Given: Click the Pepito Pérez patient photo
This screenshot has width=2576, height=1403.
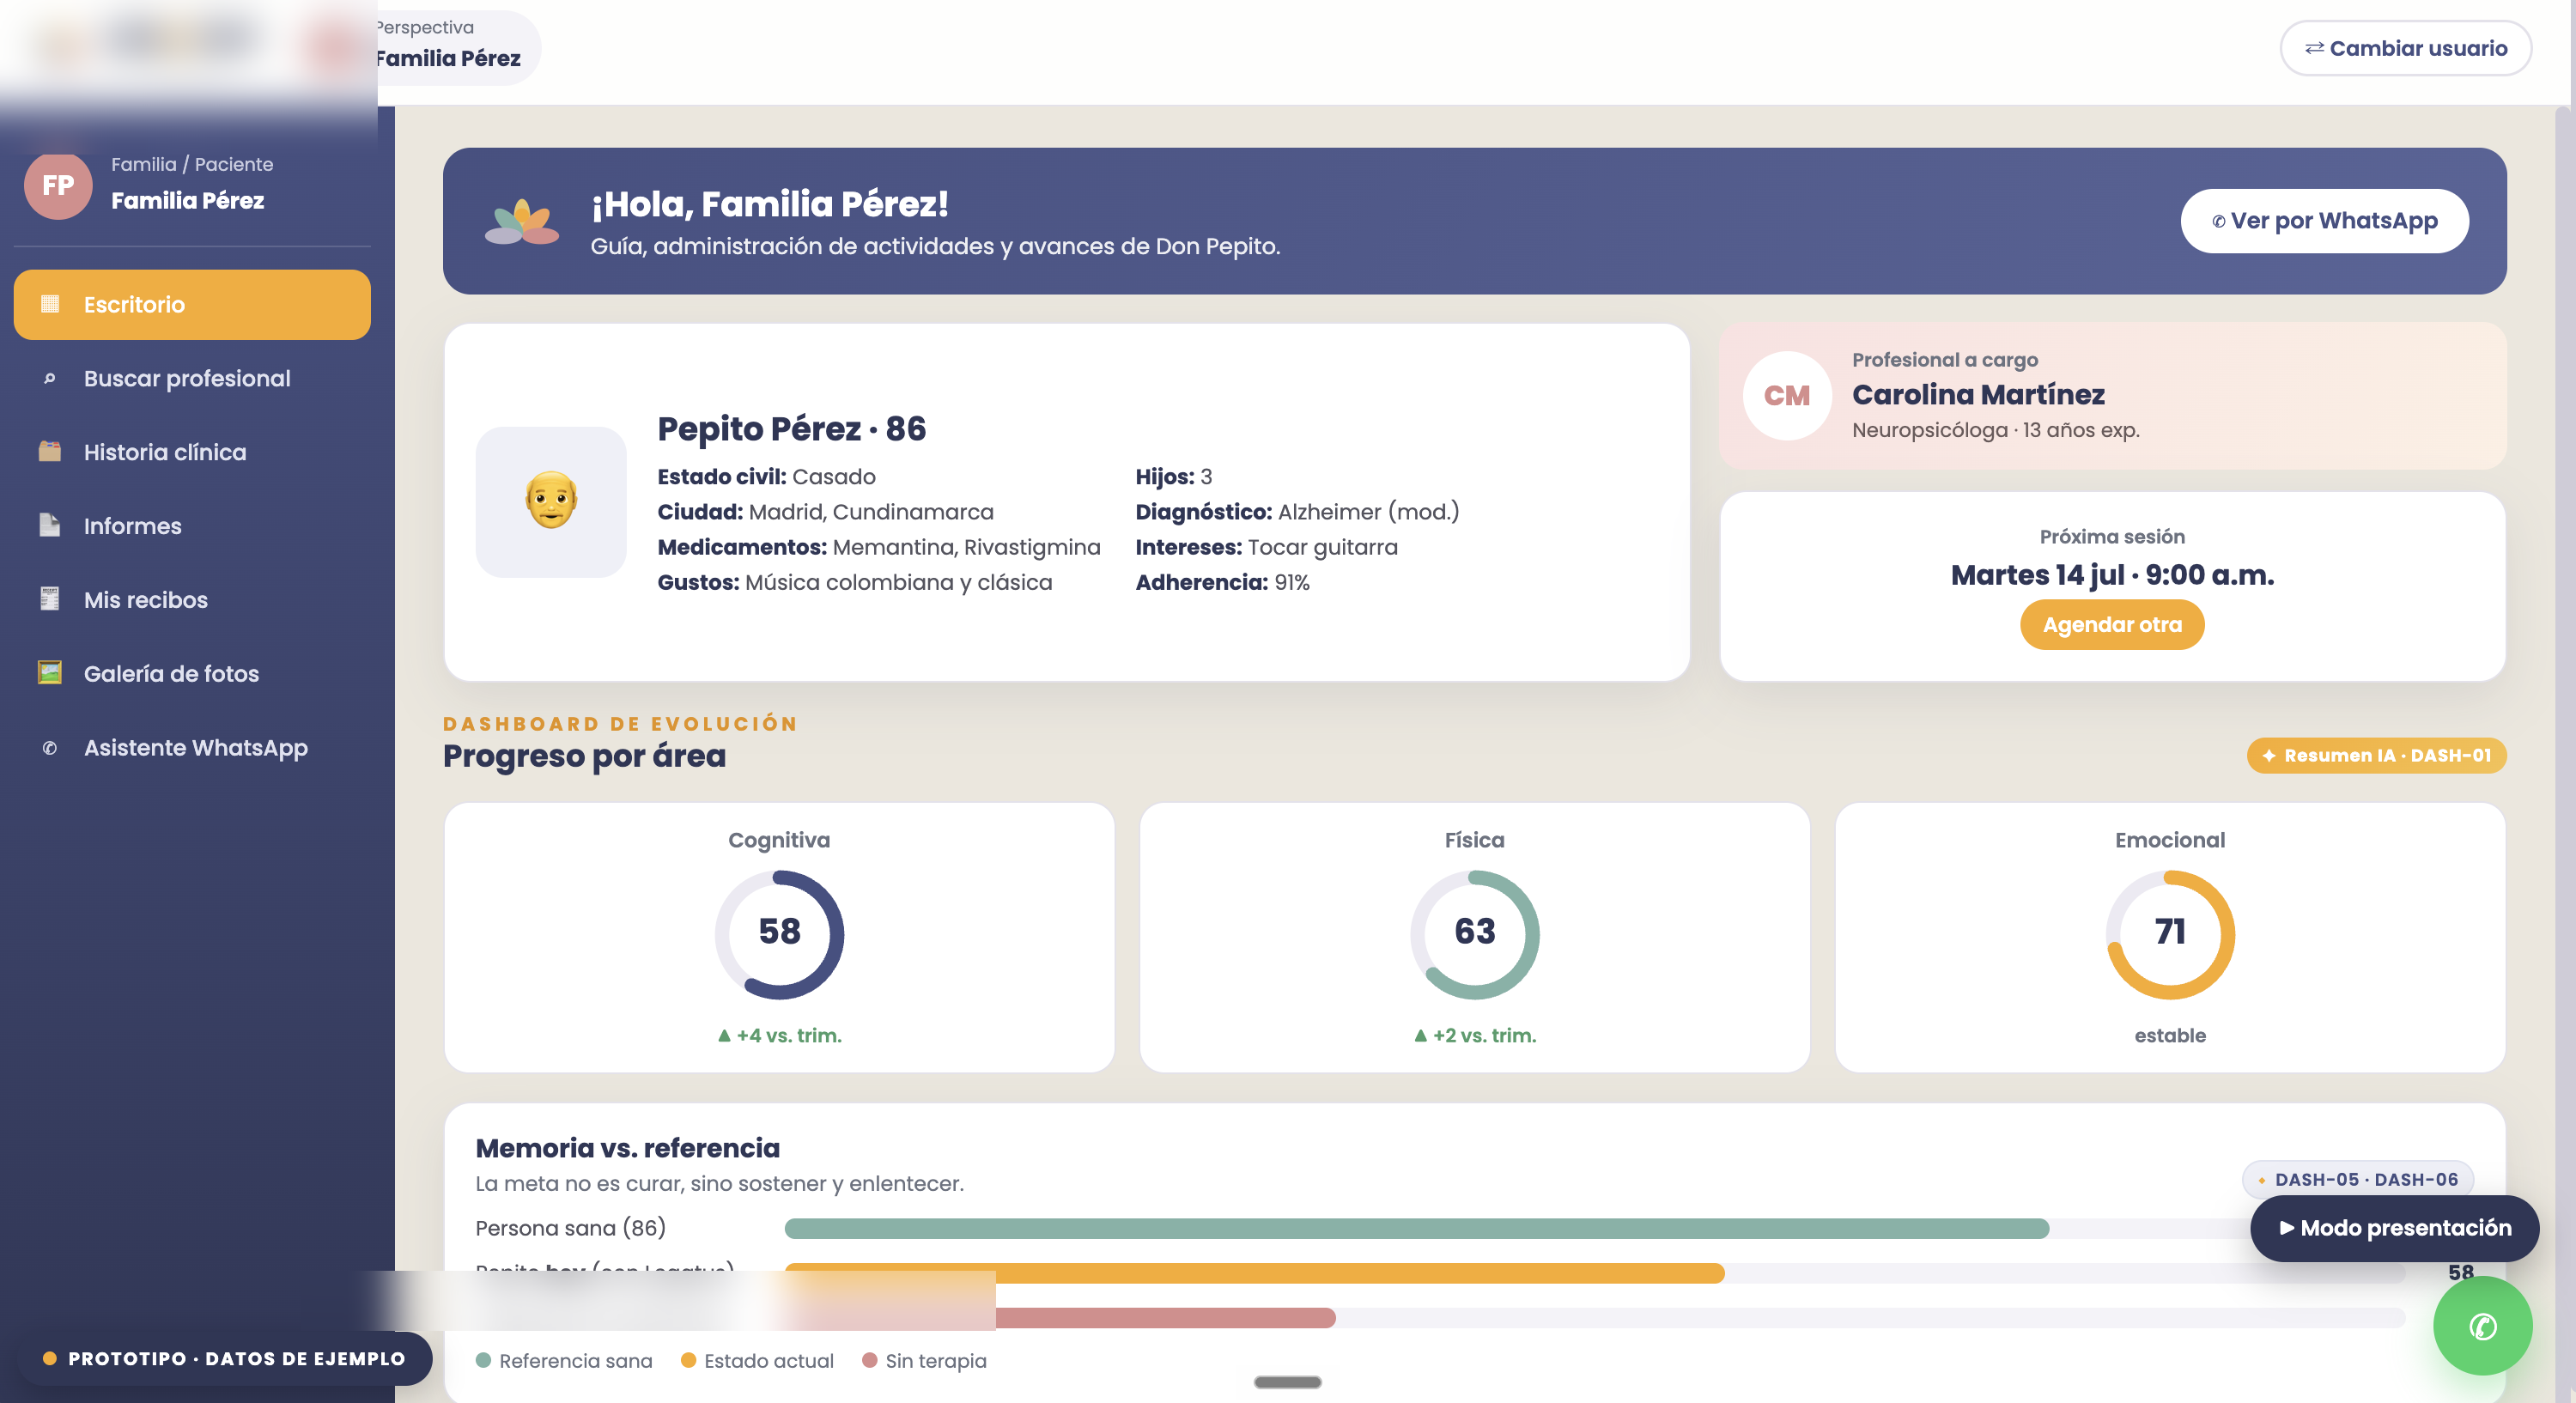Looking at the screenshot, I should click(x=551, y=502).
